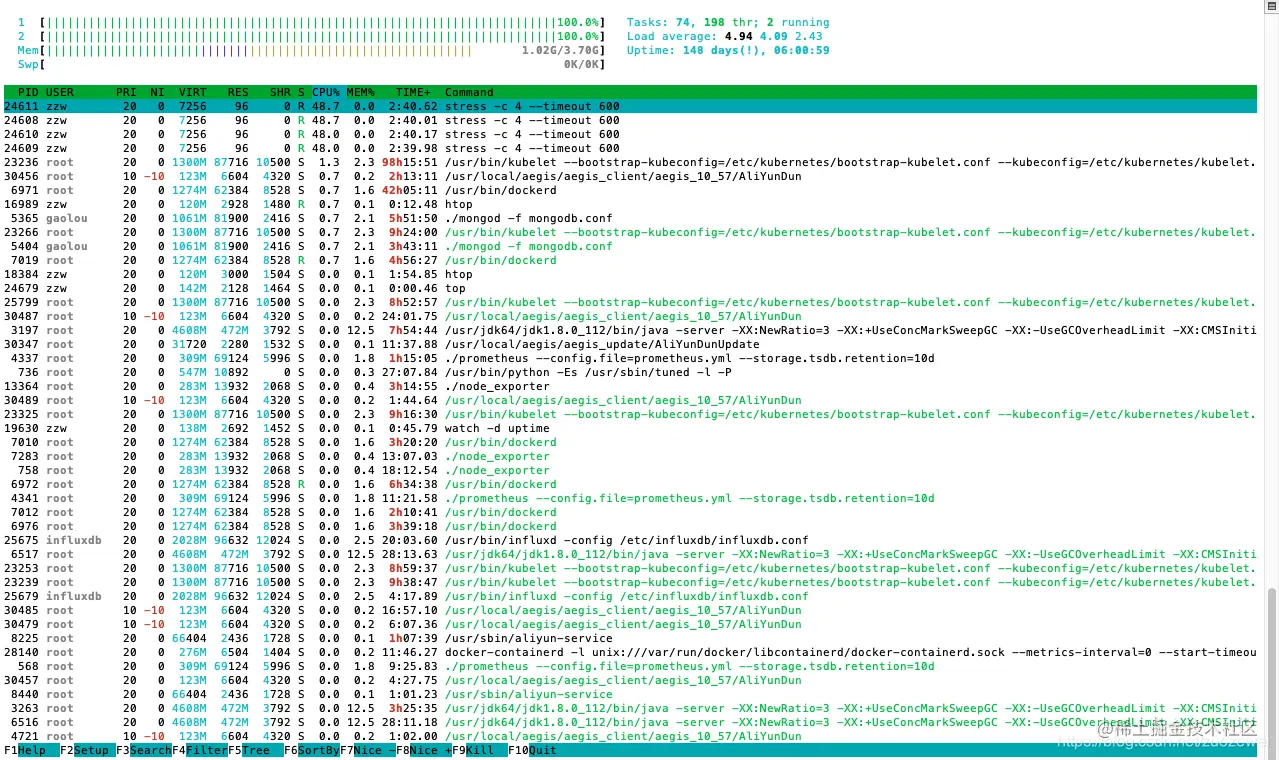Click the Tasks: 74, 198 thr line

[x=728, y=22]
